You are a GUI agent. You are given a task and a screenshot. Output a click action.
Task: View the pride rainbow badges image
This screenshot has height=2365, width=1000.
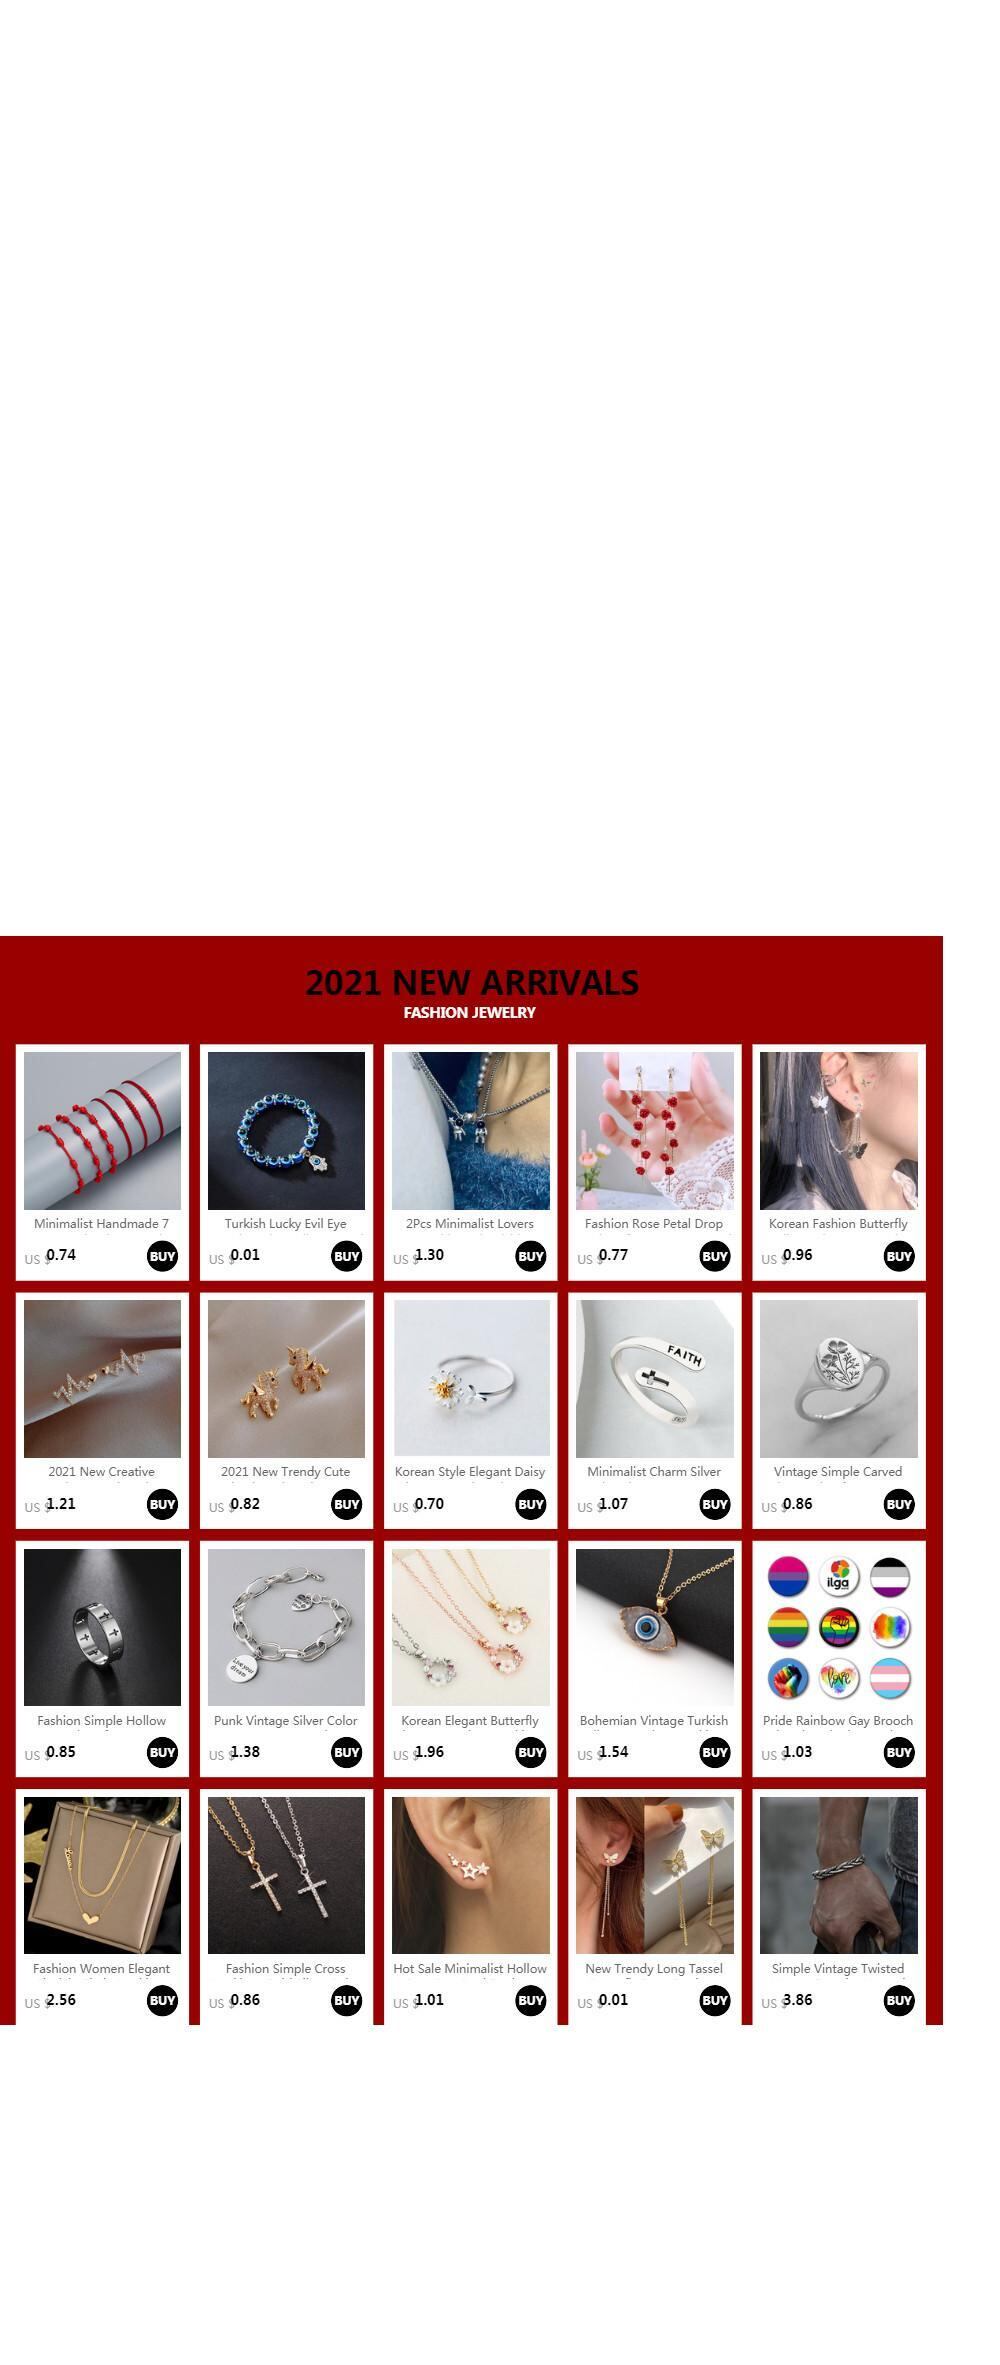pos(839,1627)
